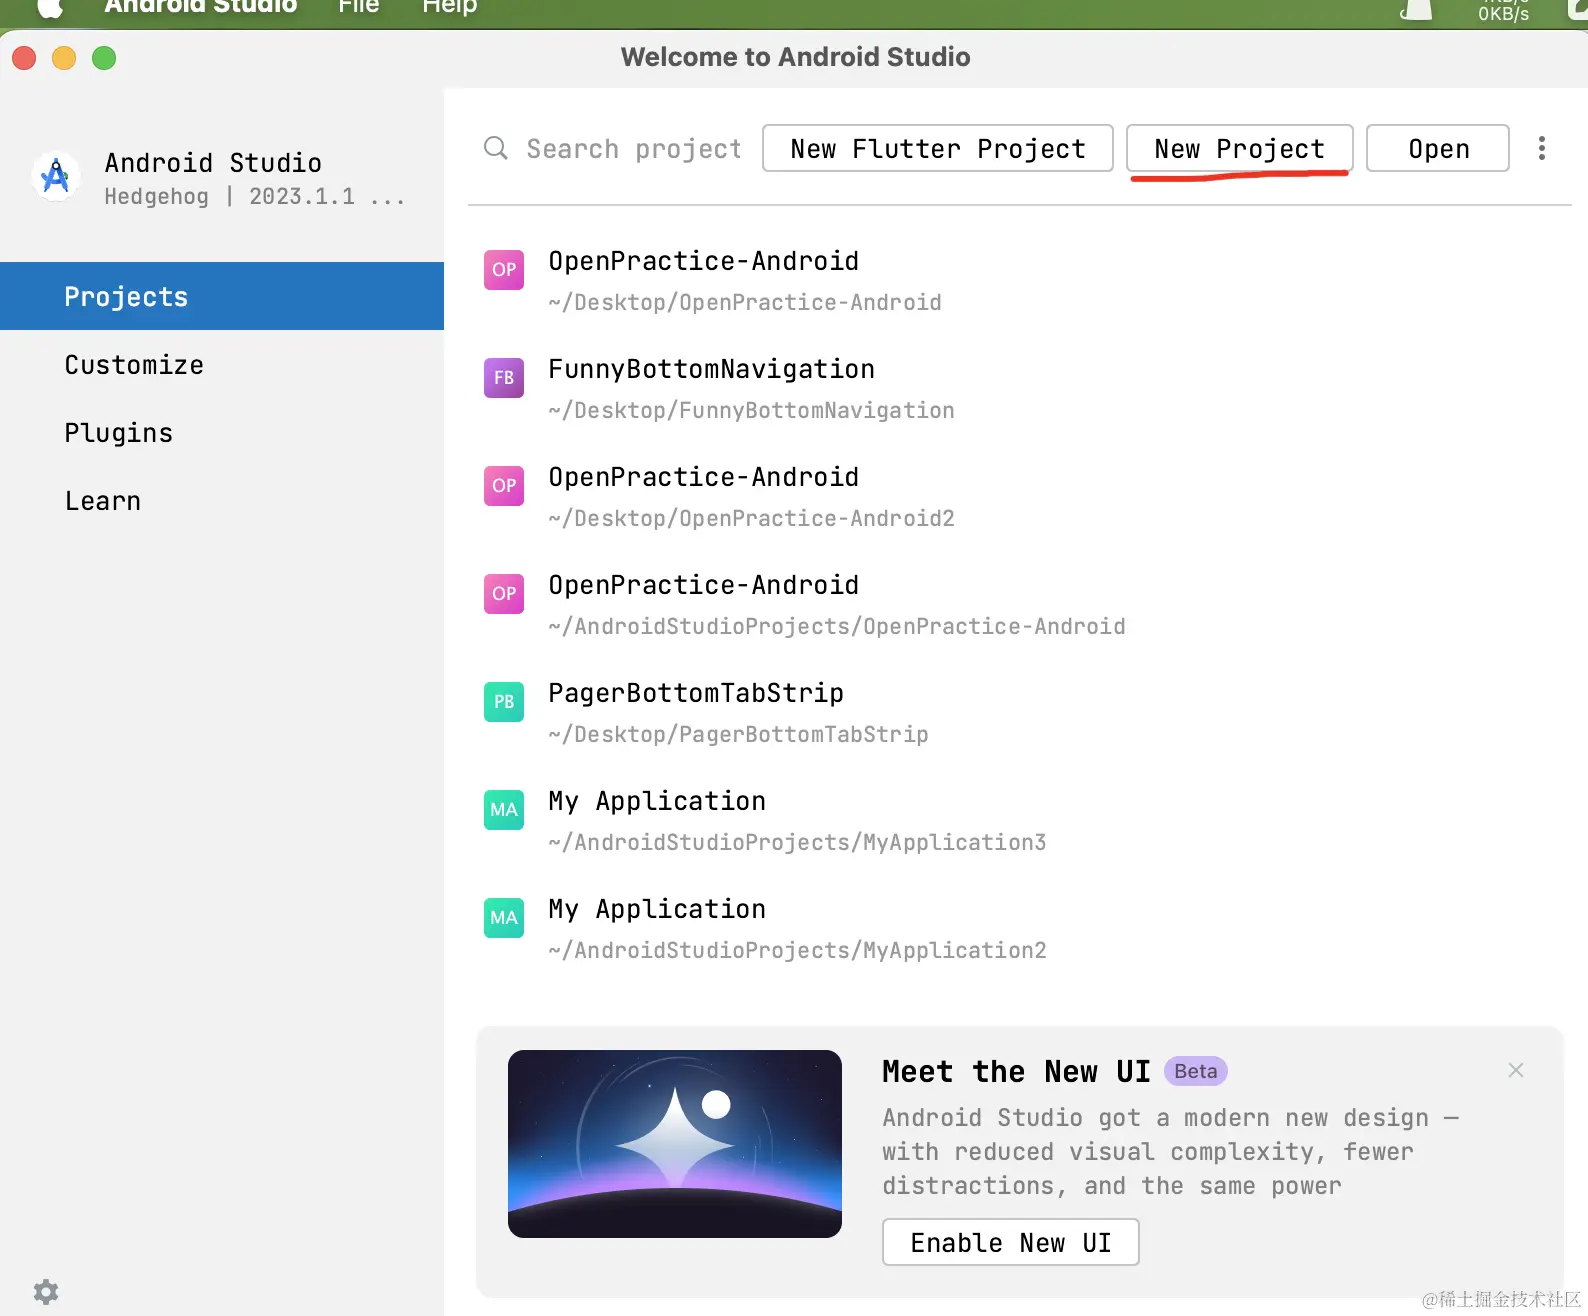Select the Projects sidebar tab
Viewport: 1588px width, 1316px height.
222,296
